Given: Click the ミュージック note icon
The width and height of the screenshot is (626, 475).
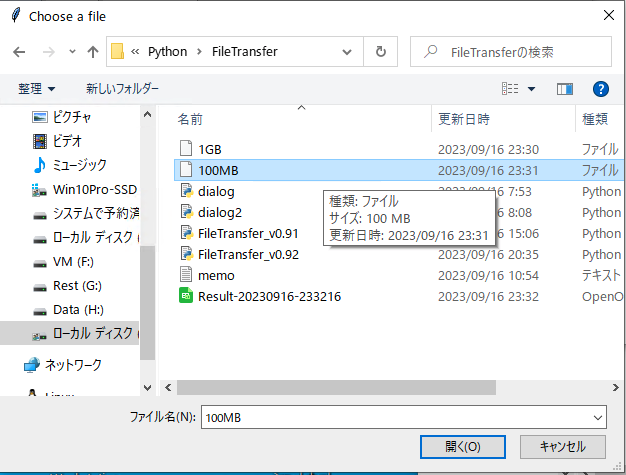Looking at the screenshot, I should click(40, 165).
